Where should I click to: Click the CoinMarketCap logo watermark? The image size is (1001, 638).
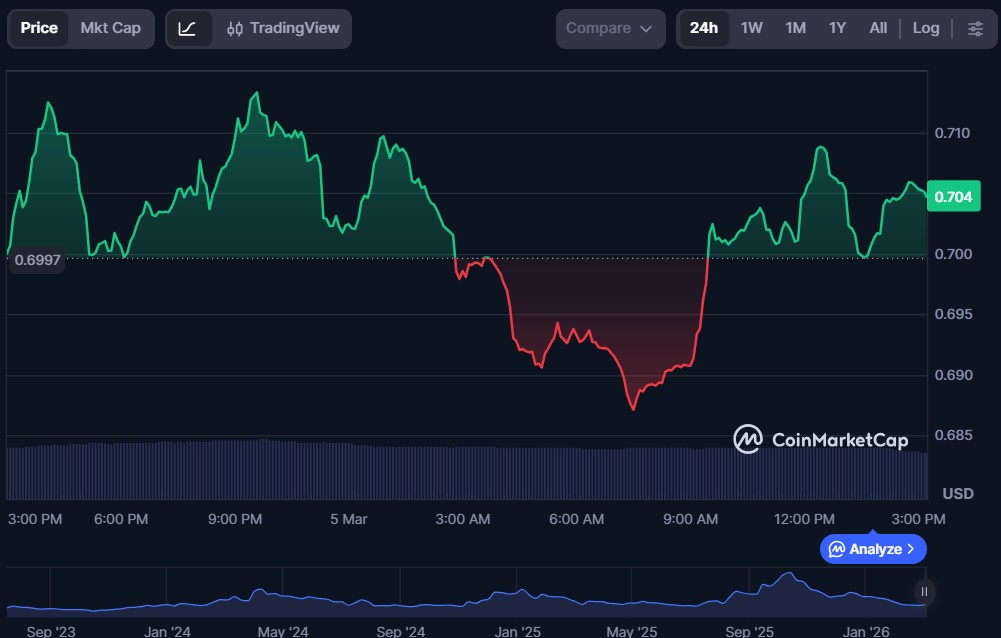(821, 439)
